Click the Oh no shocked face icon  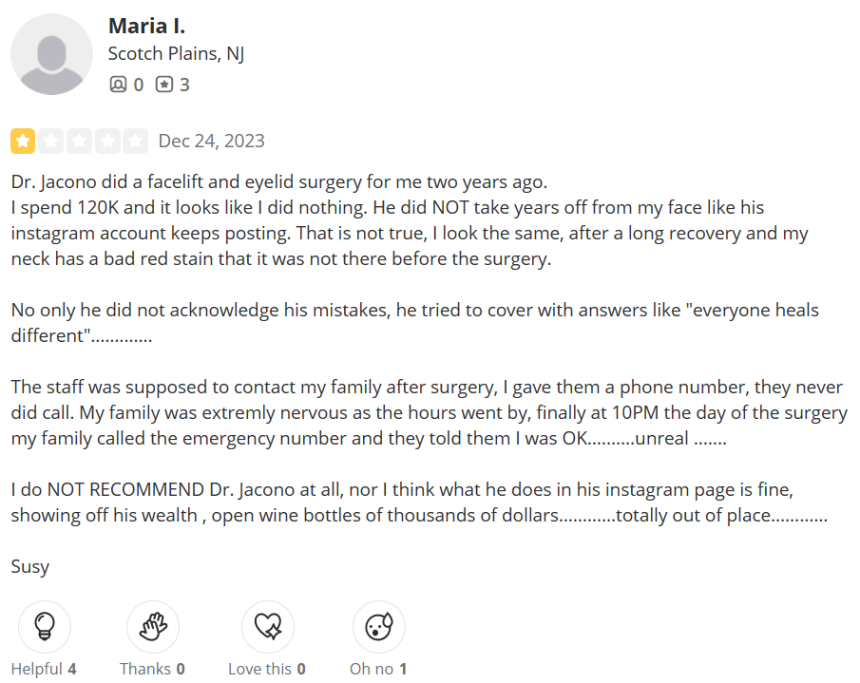coord(379,626)
